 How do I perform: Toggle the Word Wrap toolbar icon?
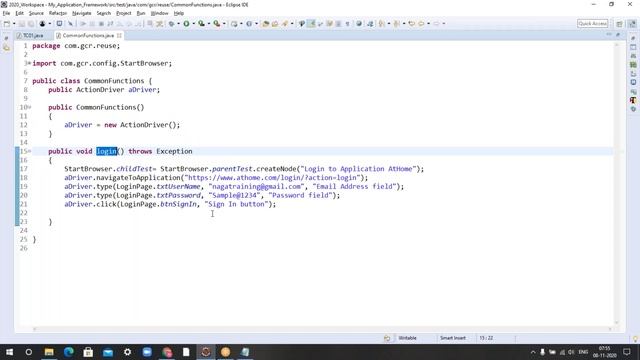[329, 24]
